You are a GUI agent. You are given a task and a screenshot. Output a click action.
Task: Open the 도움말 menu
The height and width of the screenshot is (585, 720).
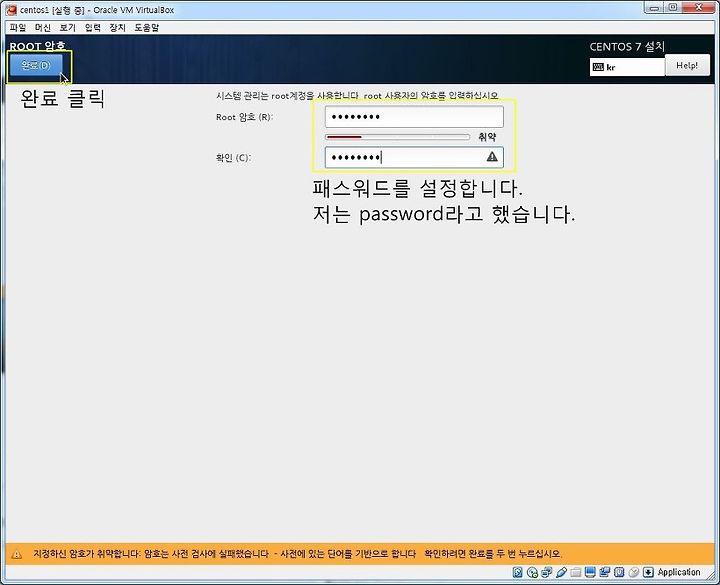(x=146, y=28)
